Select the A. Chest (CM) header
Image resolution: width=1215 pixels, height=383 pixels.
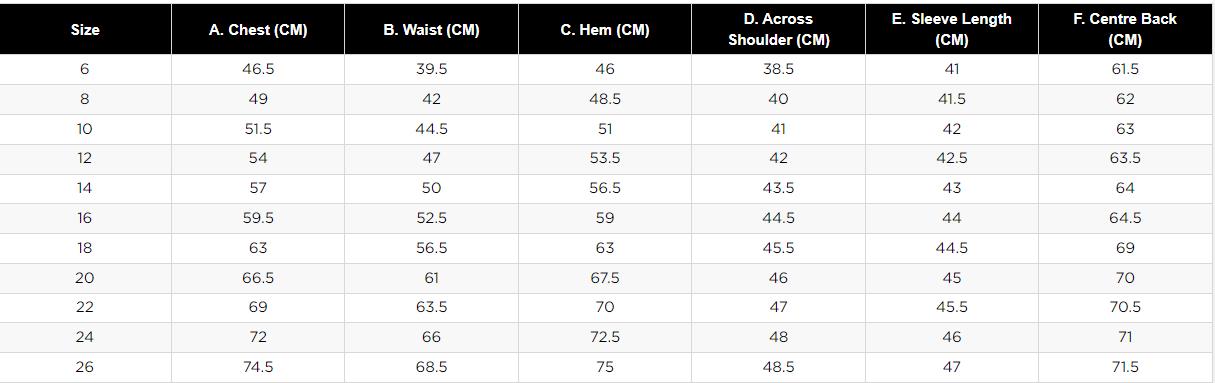pyautogui.click(x=258, y=30)
